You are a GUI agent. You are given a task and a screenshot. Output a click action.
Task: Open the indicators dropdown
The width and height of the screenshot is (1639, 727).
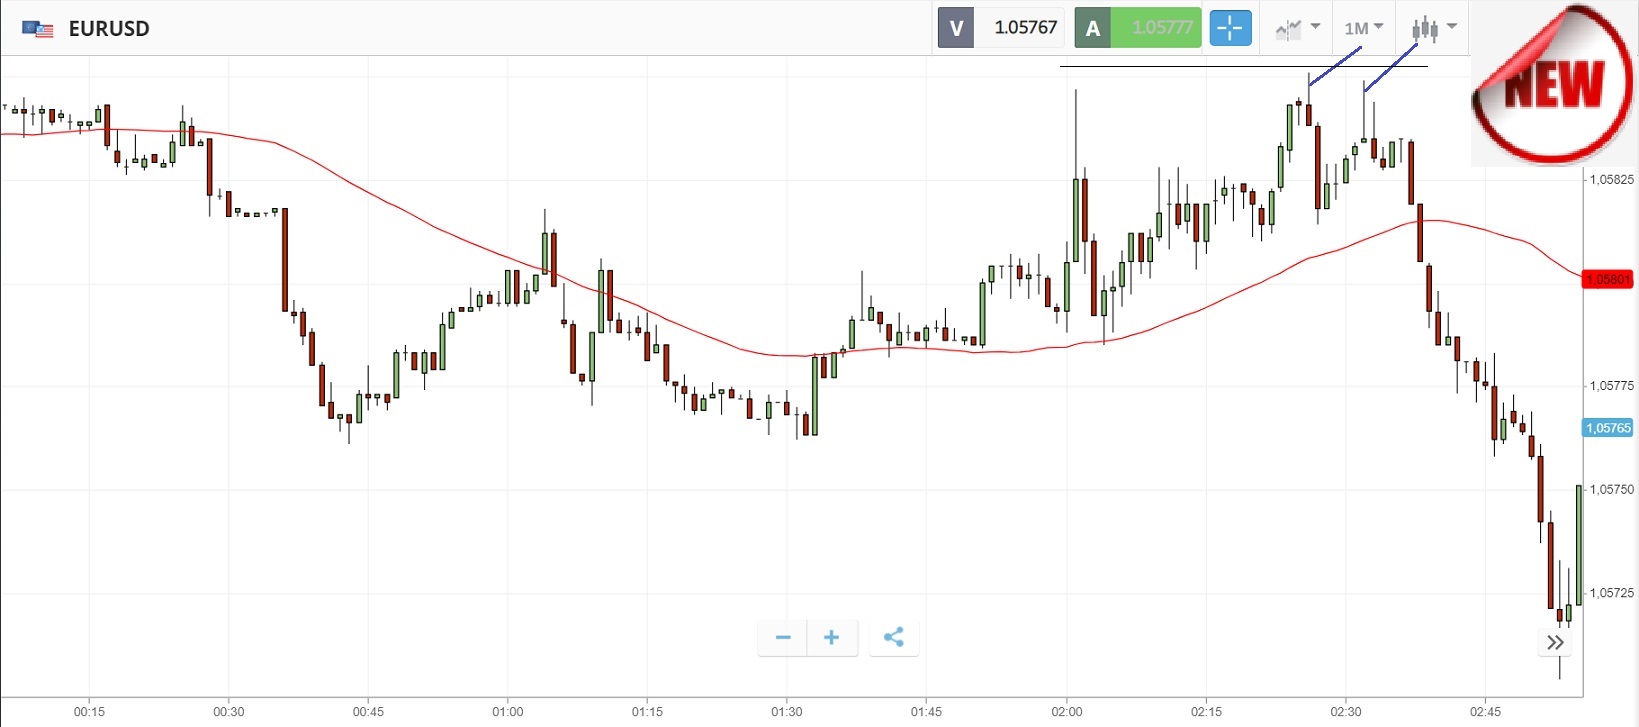(1298, 28)
